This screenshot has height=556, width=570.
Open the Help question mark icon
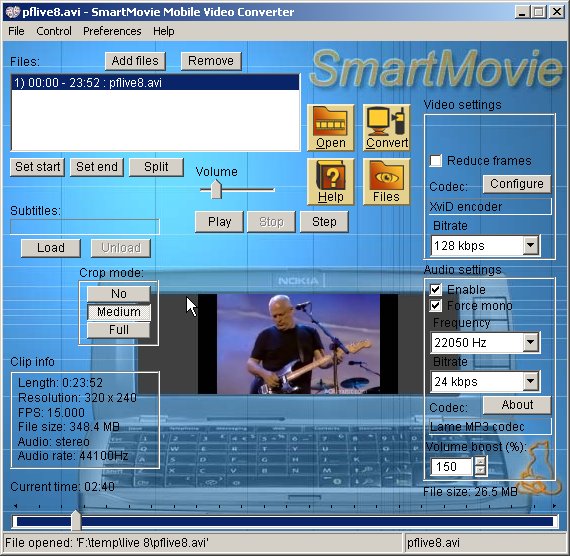point(330,182)
